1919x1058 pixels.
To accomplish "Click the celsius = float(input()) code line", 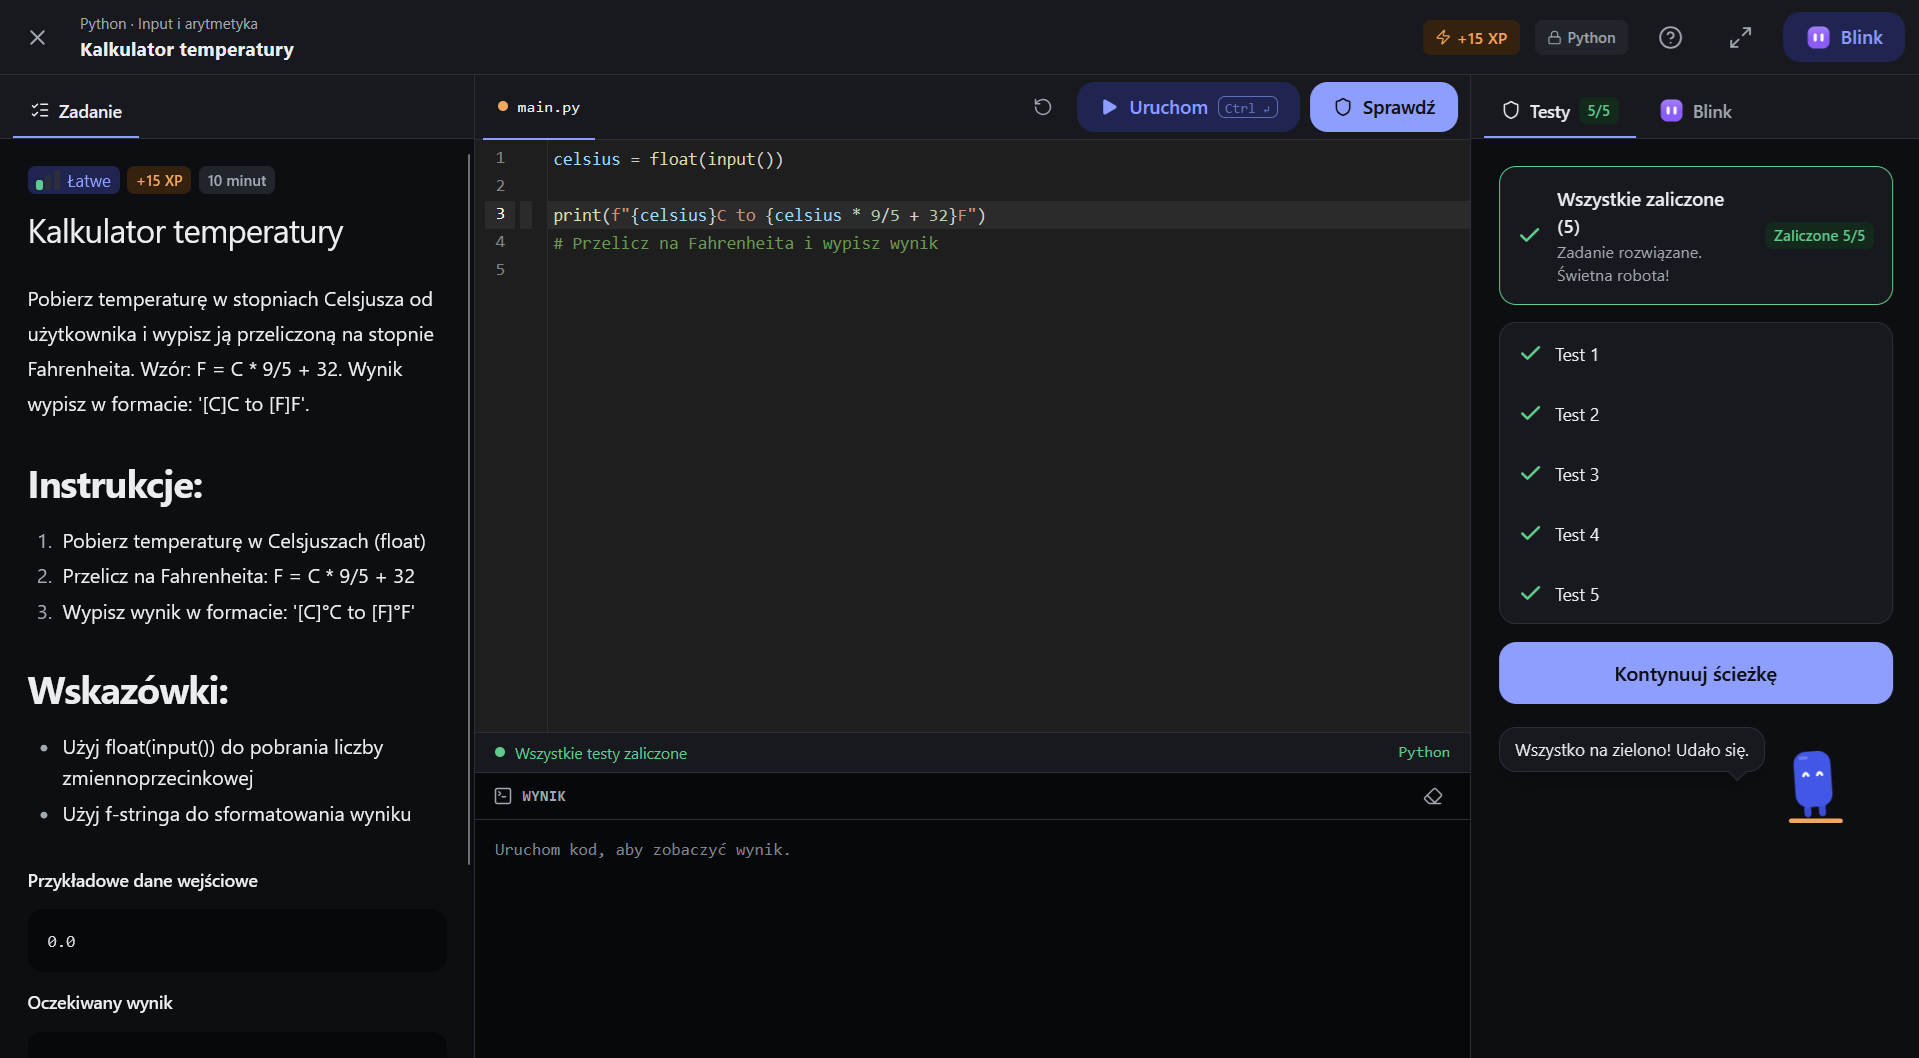I will pyautogui.click(x=668, y=159).
